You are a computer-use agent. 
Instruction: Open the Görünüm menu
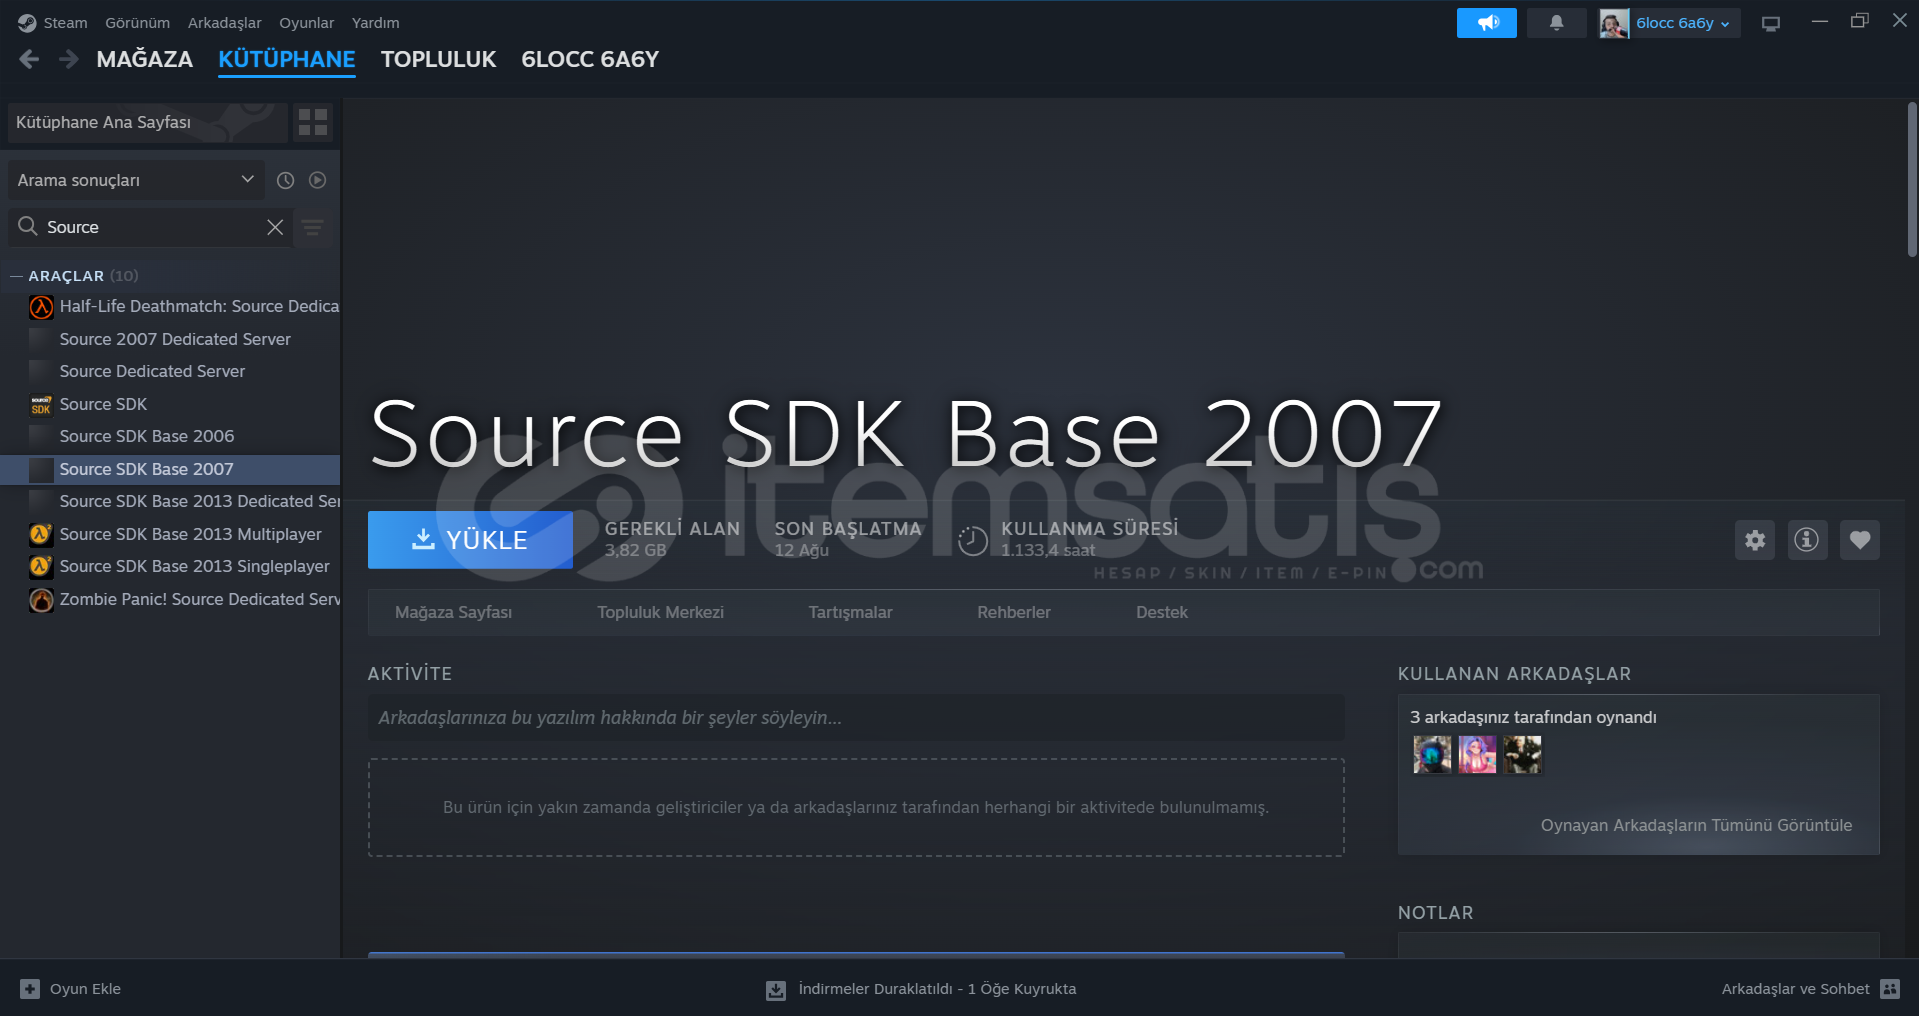pos(137,23)
